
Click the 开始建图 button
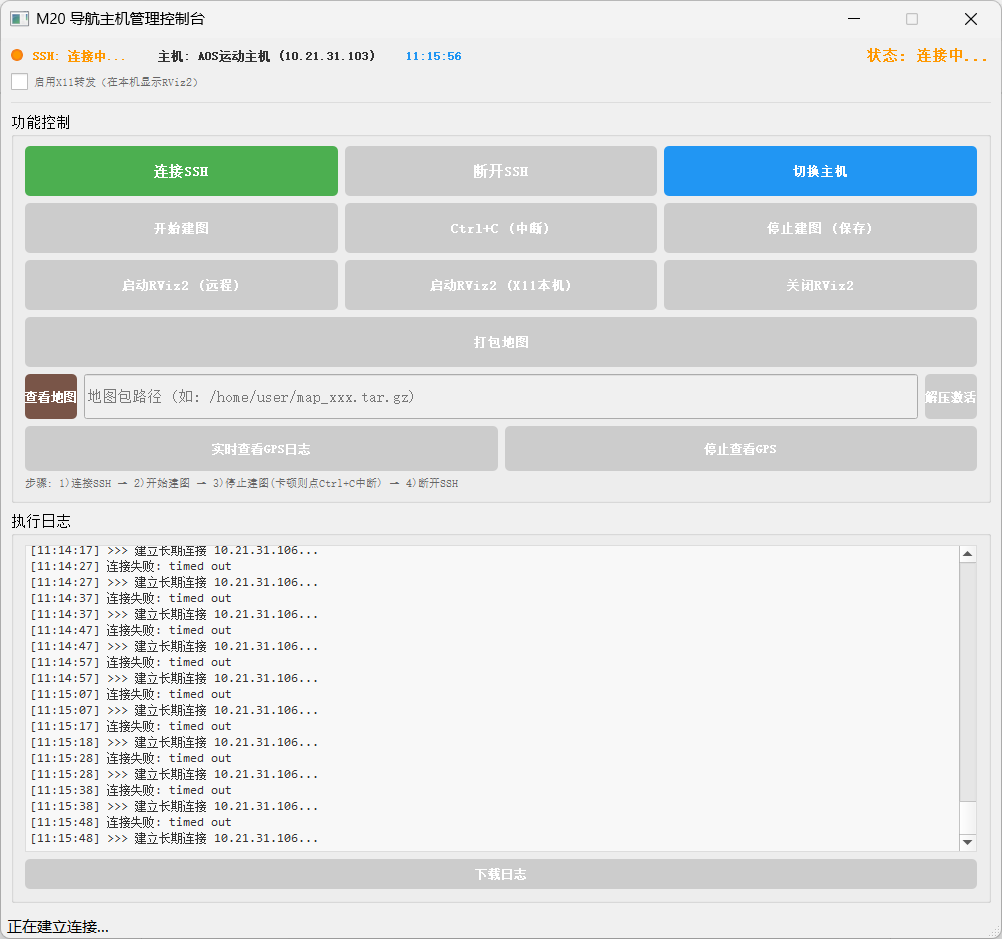[181, 228]
